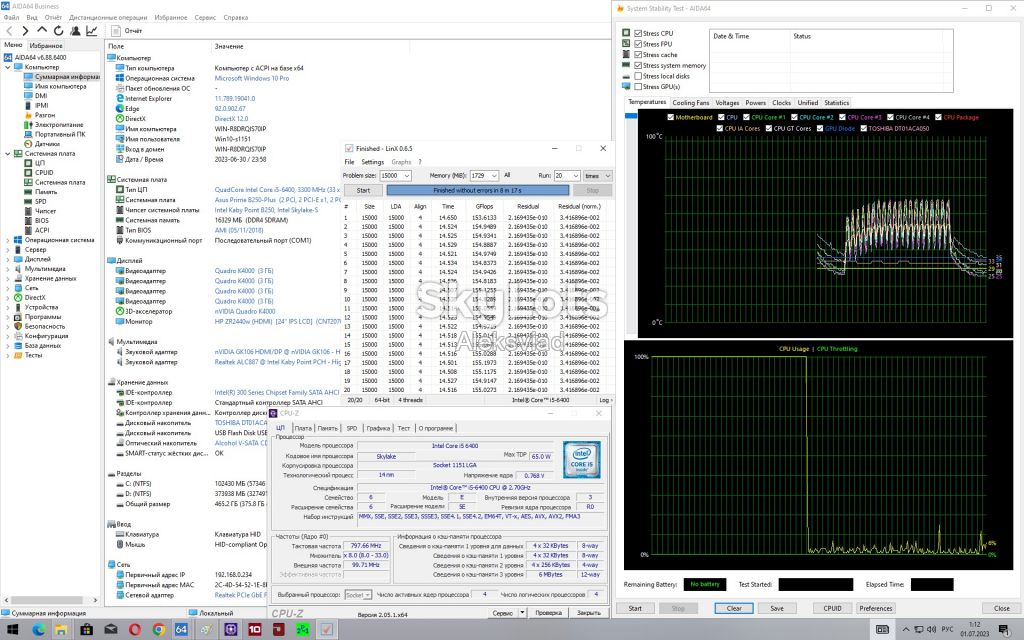Click Clear in System Stability Test
The image size is (1024, 640).
(x=734, y=608)
